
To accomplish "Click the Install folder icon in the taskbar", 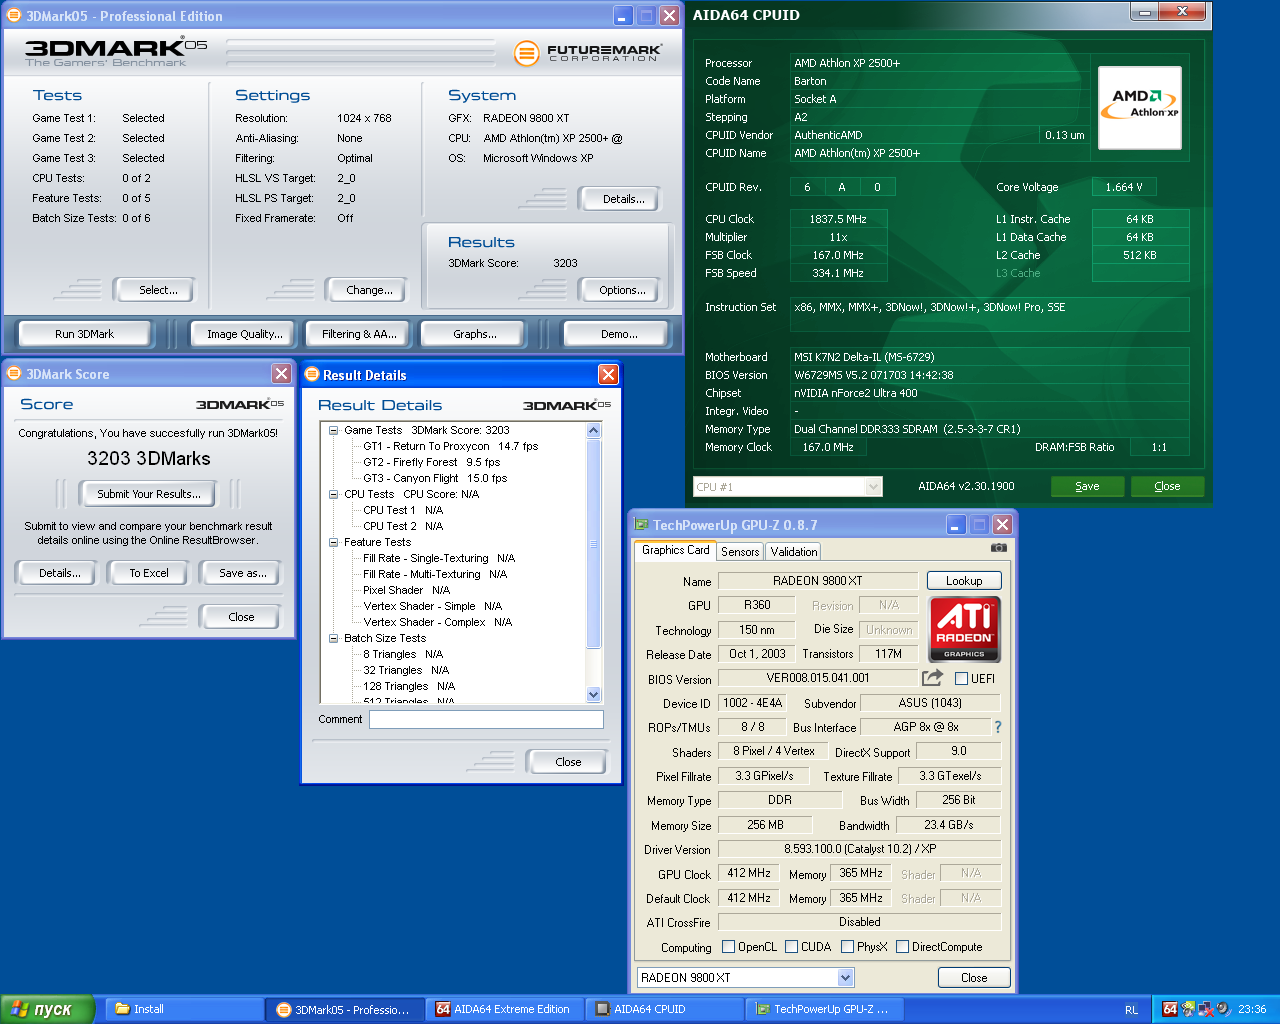I will click(x=122, y=1009).
